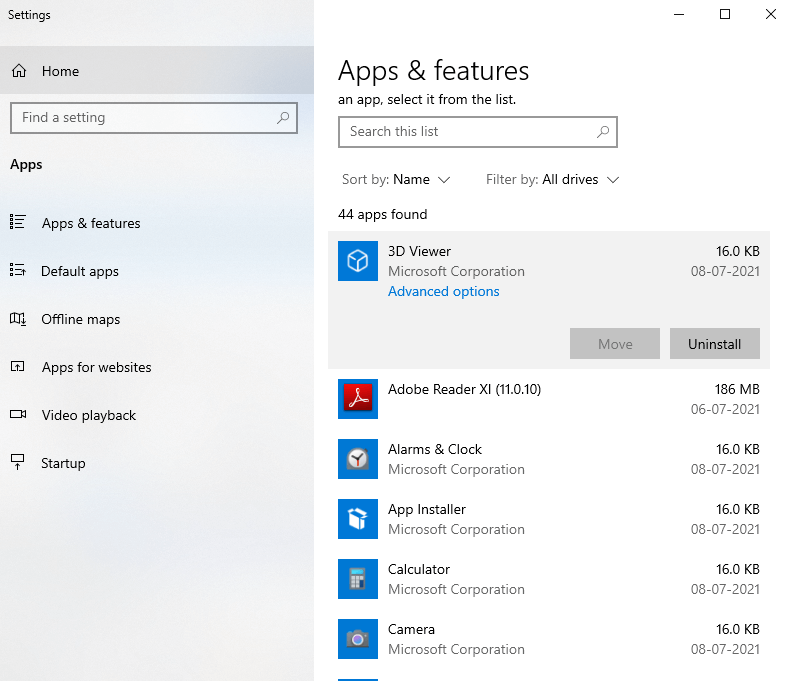The image size is (785, 681).
Task: Click the Move button for 3D Viewer
Action: tap(615, 344)
